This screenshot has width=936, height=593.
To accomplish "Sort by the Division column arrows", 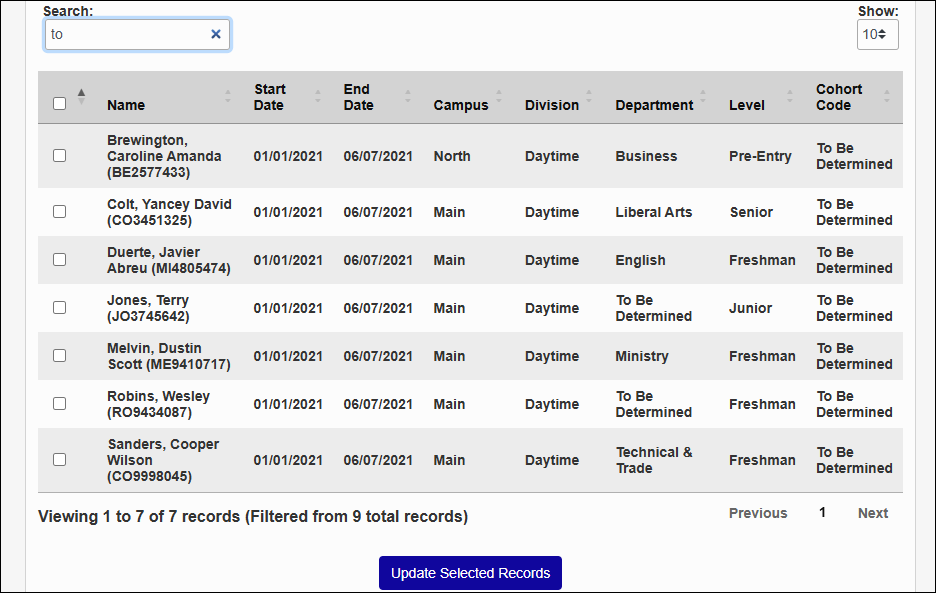I will [589, 97].
